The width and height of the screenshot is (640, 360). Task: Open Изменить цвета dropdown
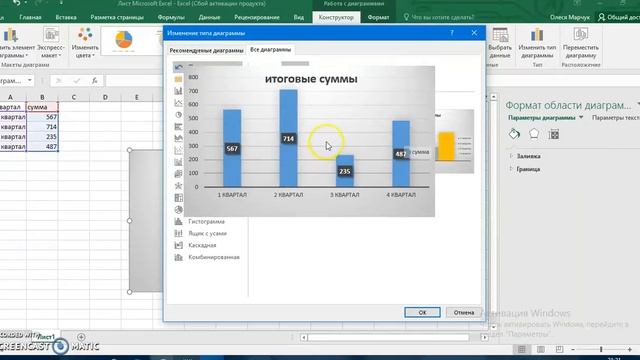click(x=85, y=43)
